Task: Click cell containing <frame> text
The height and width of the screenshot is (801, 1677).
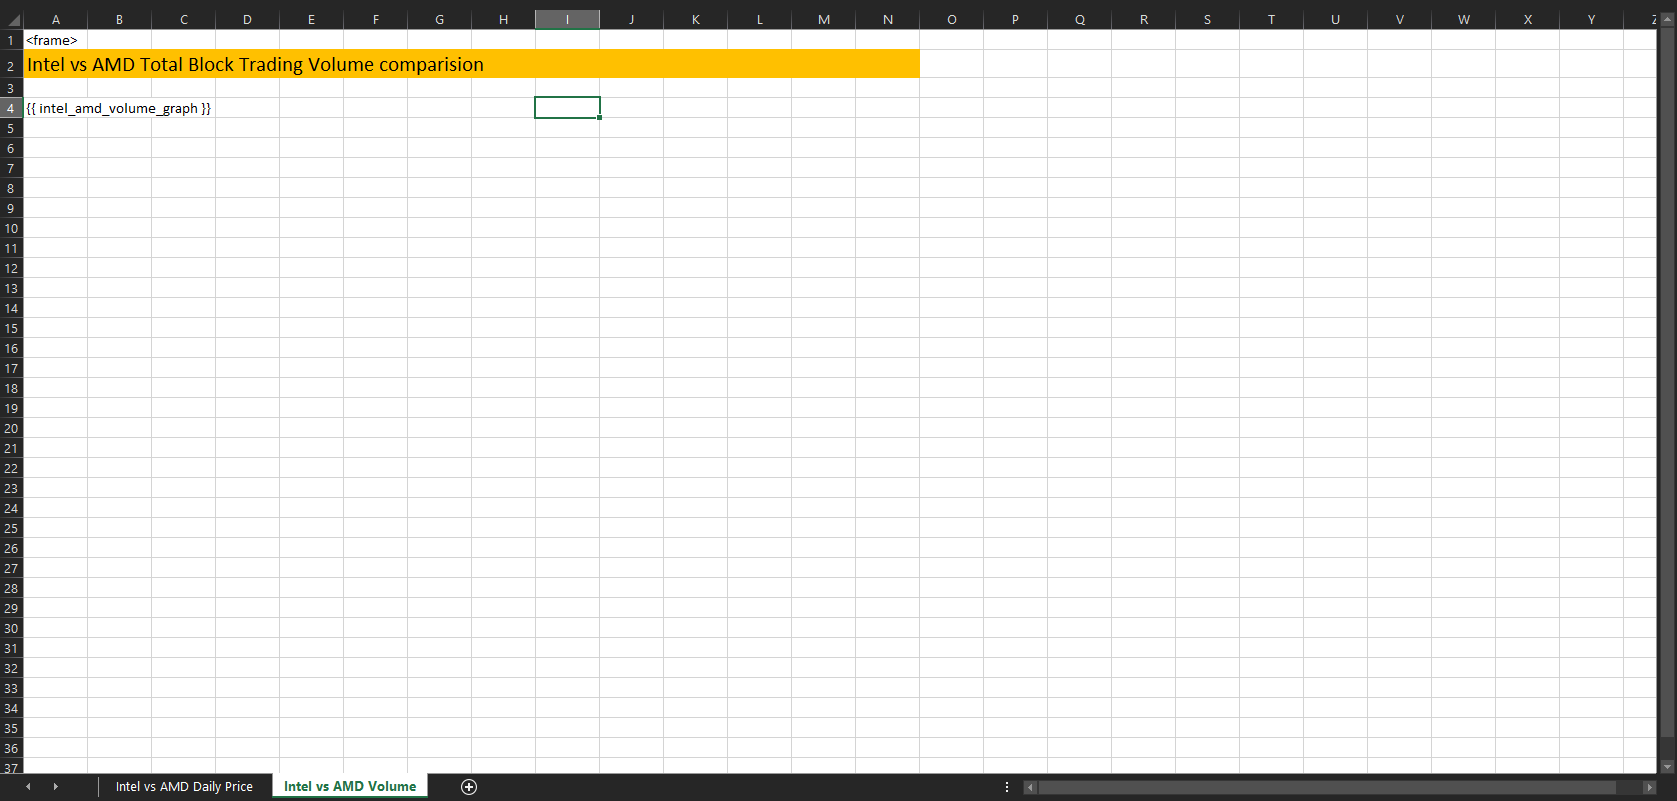Action: pos(56,40)
